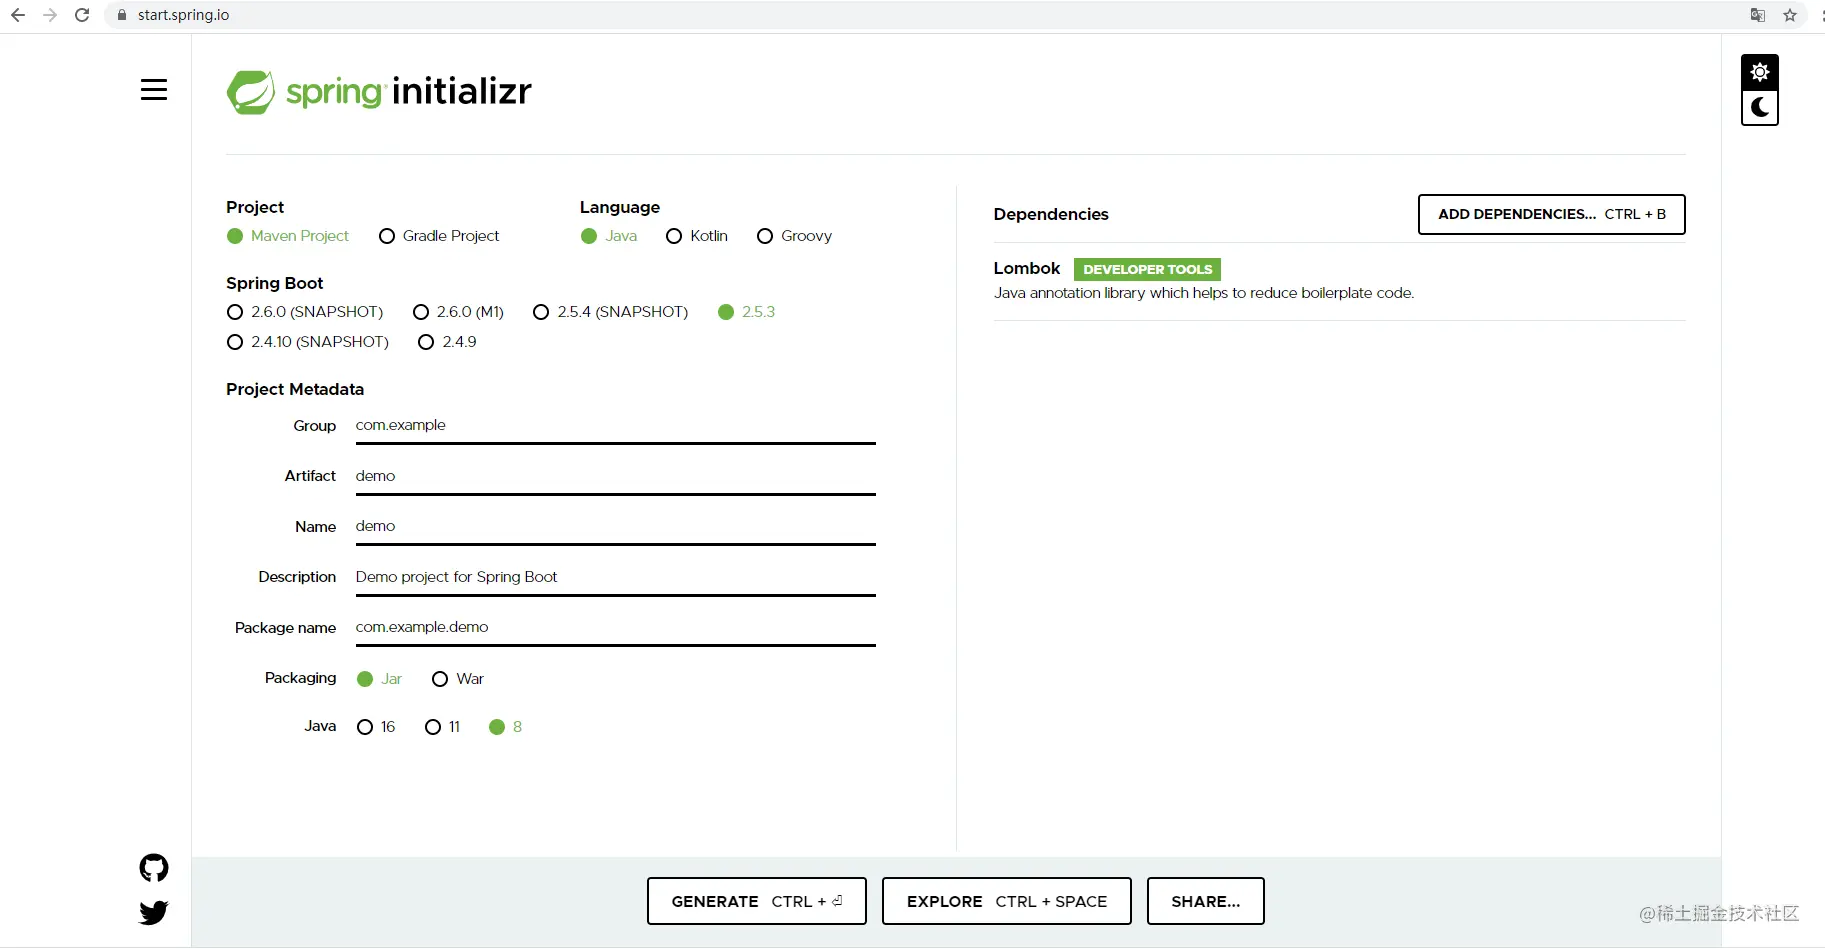Select Spring Boot 2.5.3
Image resolution: width=1825 pixels, height=949 pixels.
pos(747,312)
